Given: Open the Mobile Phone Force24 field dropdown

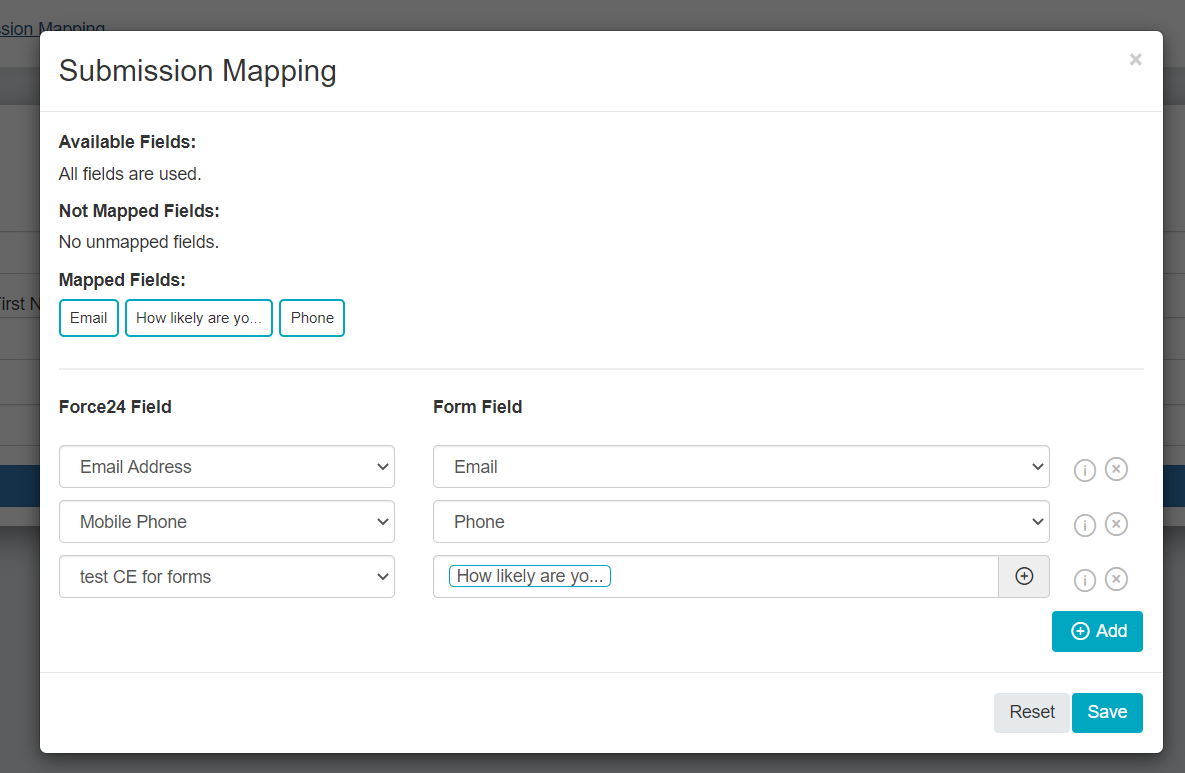Looking at the screenshot, I should pos(227,522).
